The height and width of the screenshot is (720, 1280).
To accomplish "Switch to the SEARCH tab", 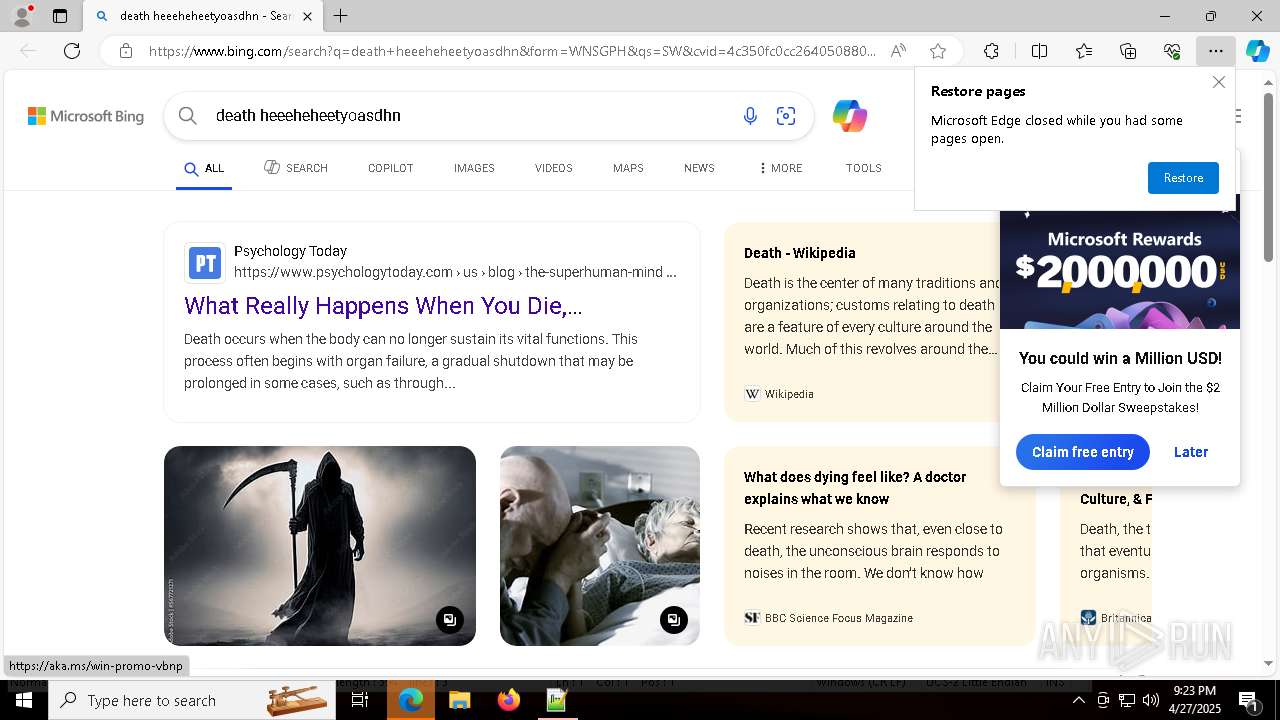I will coord(296,168).
